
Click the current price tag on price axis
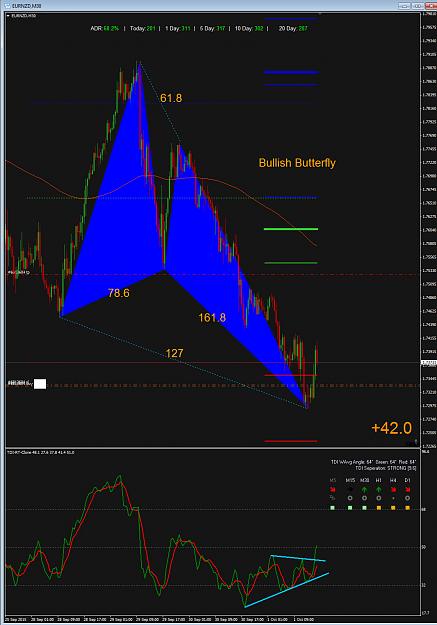[x=429, y=363]
